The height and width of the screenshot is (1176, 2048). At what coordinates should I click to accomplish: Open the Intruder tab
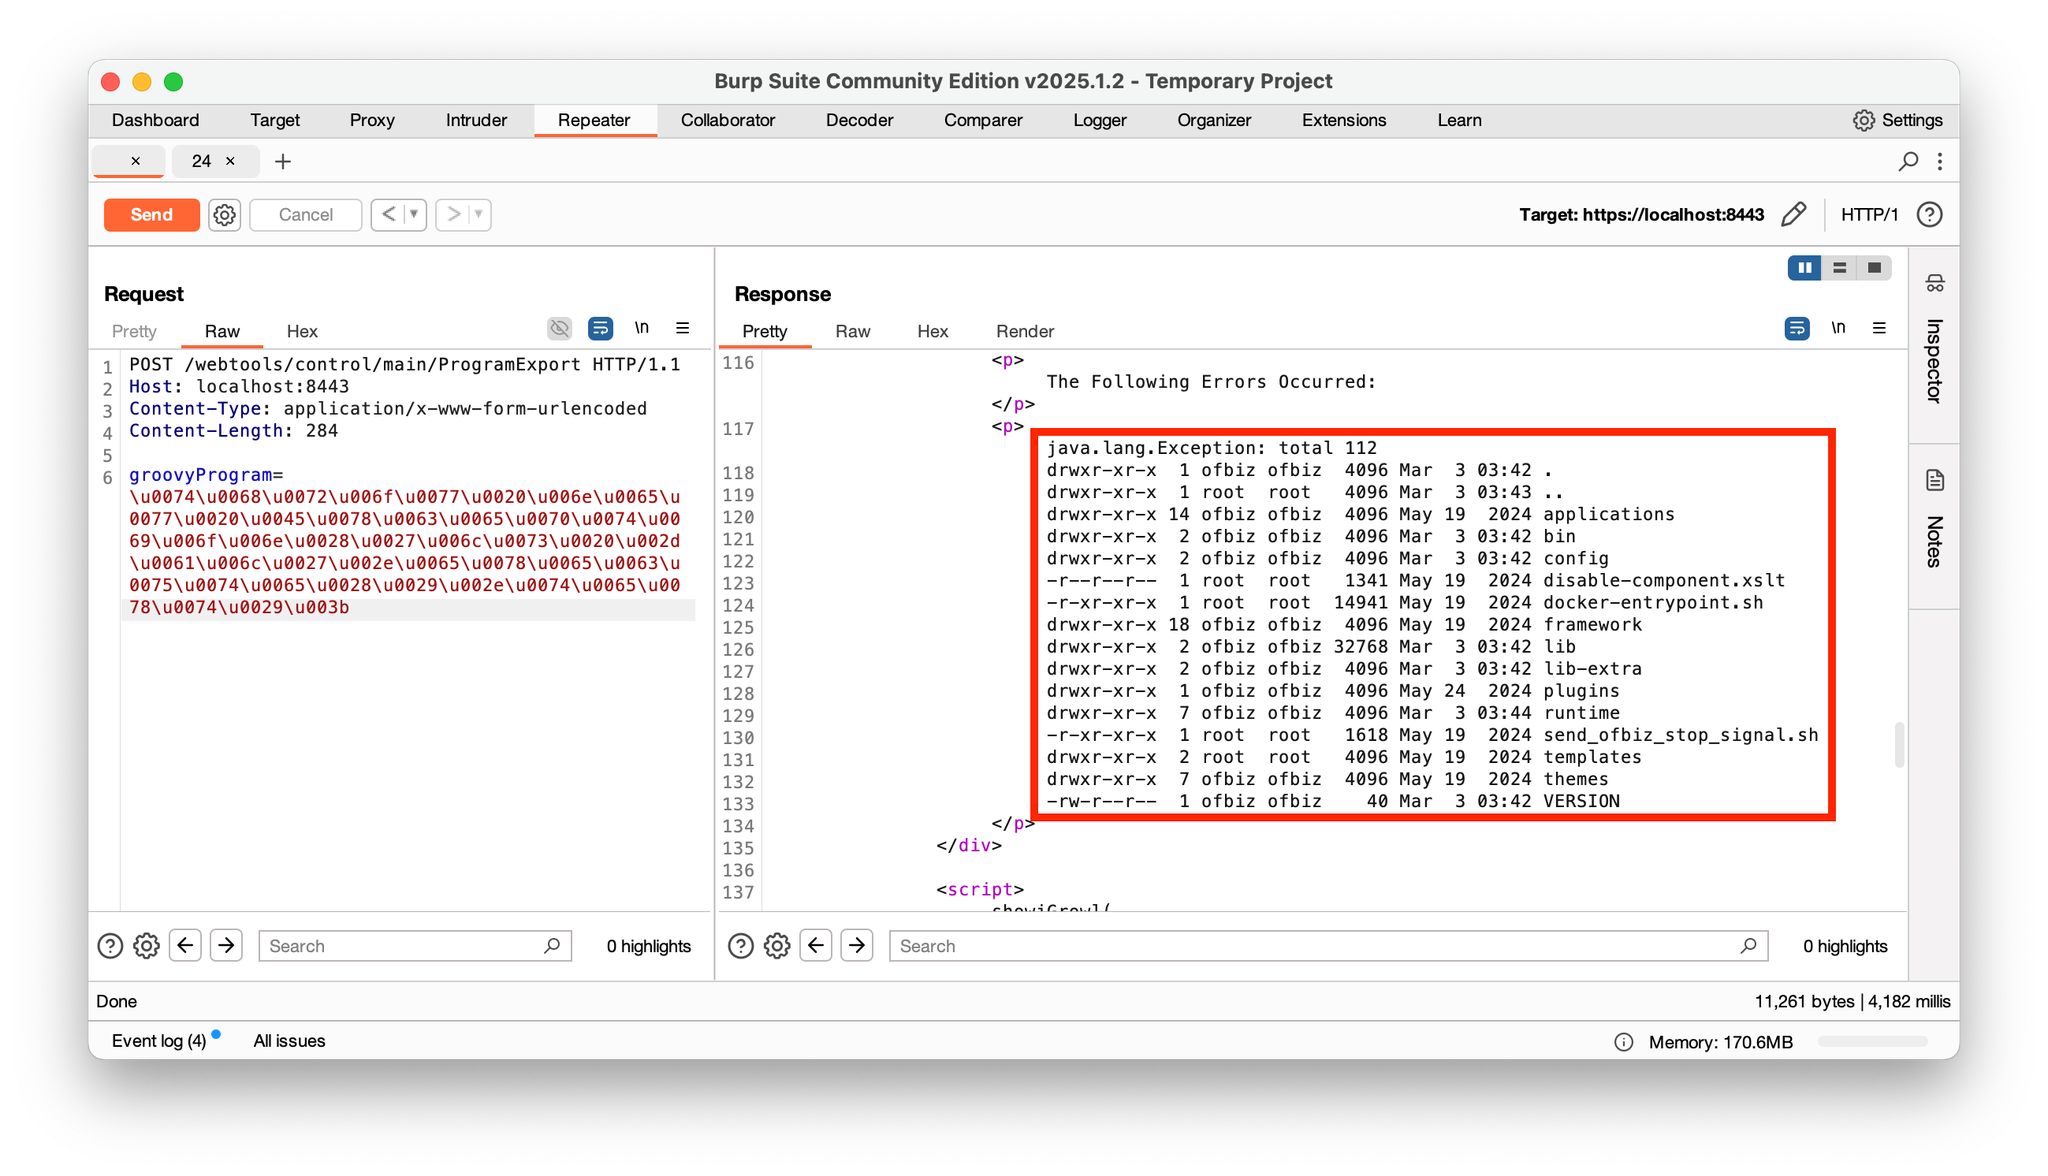[x=476, y=120]
